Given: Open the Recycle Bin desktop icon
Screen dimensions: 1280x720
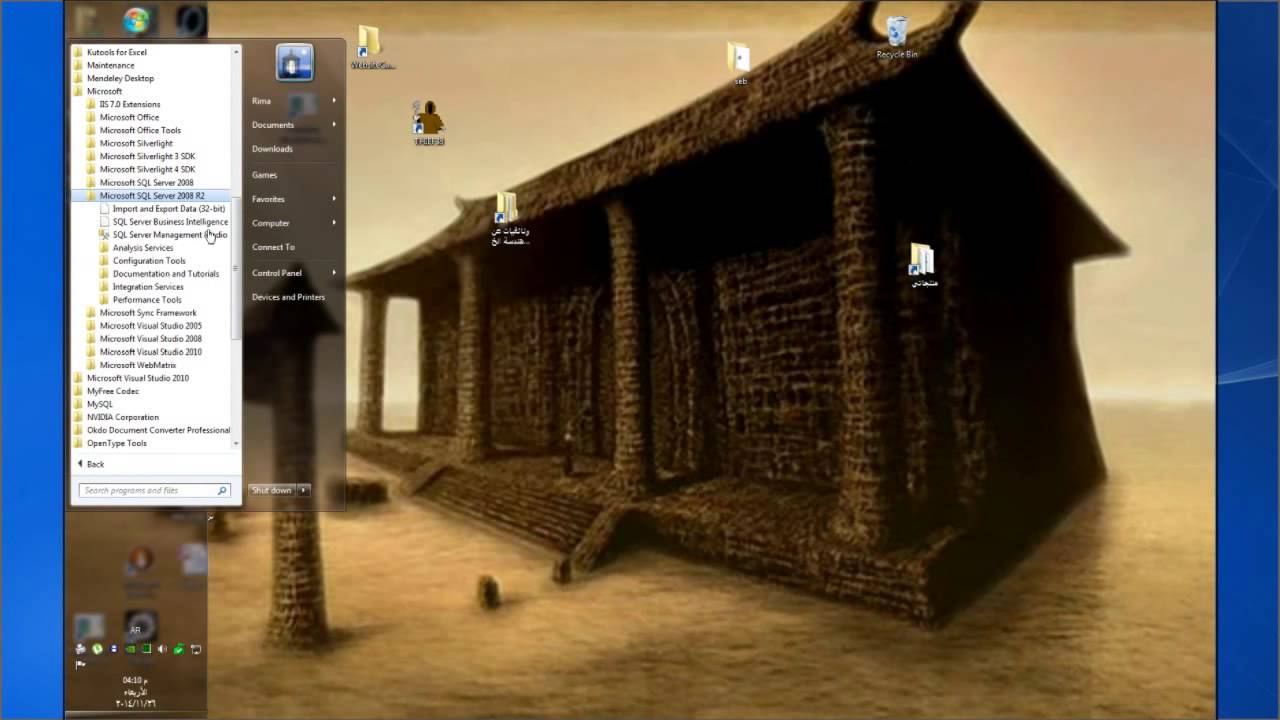Looking at the screenshot, I should tap(897, 37).
